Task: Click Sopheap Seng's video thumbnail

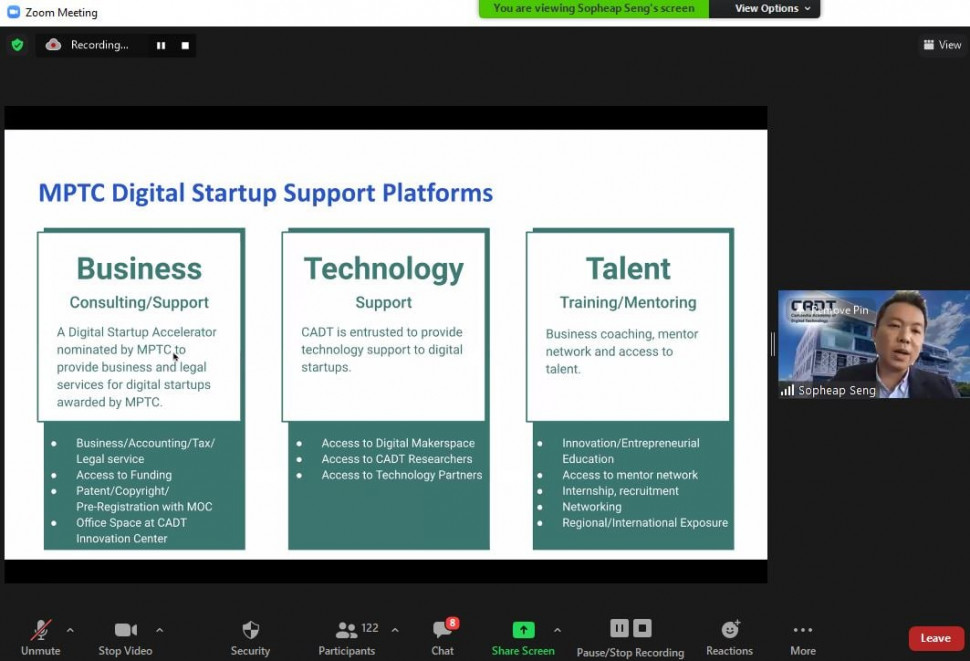Action: (x=873, y=344)
